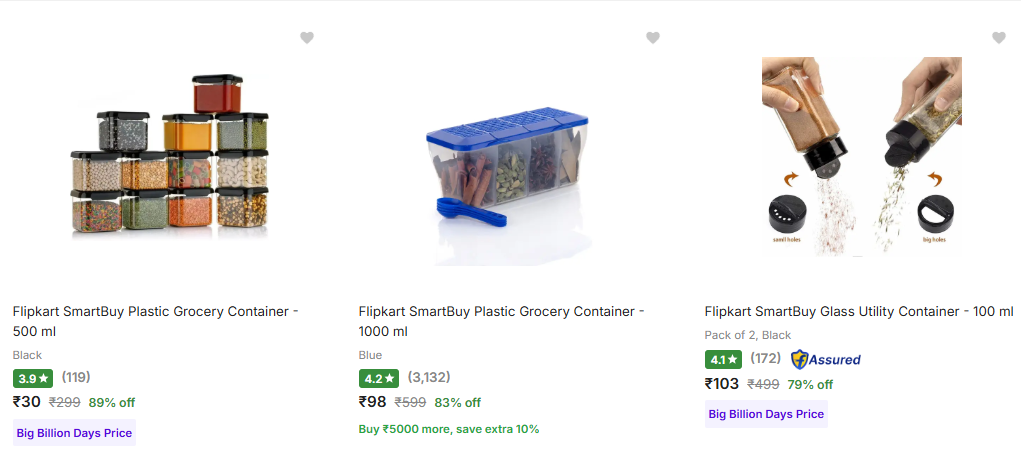1021x456 pixels.
Task: Open Flipkart SmartBuy Glass Utility Container 100 ml
Action: 858,312
